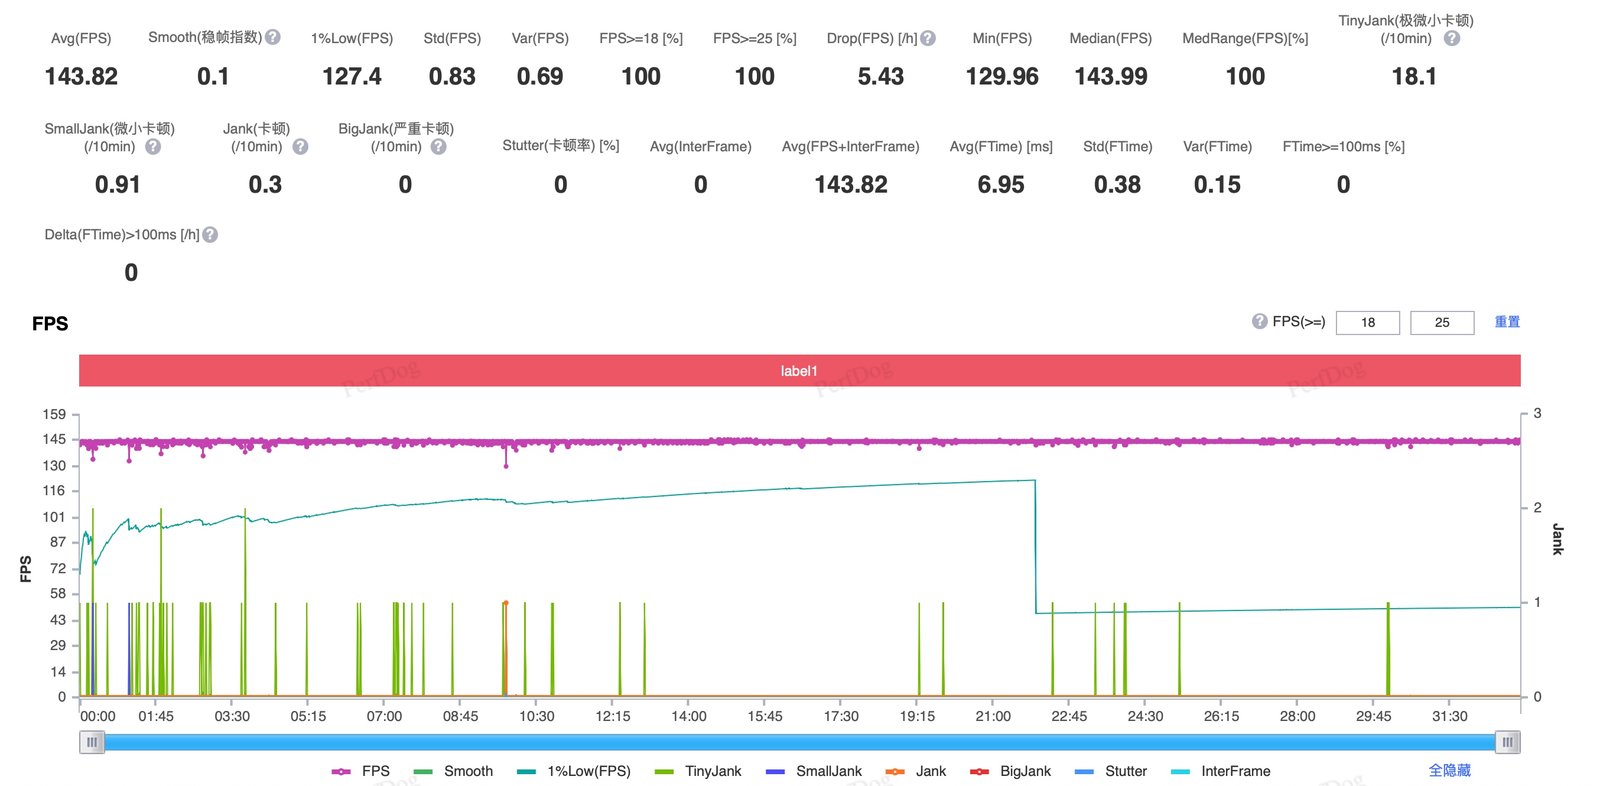Viewport: 1600px width, 786px height.
Task: Click help icon next to Smooth(稳帧指数)
Action: (x=272, y=37)
